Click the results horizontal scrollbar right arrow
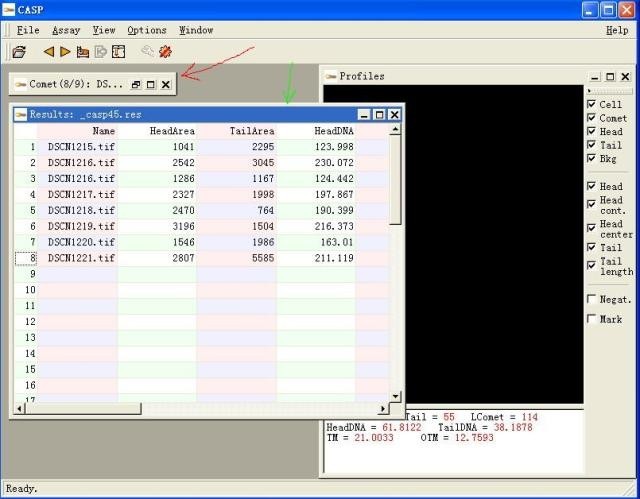 pyautogui.click(x=383, y=409)
